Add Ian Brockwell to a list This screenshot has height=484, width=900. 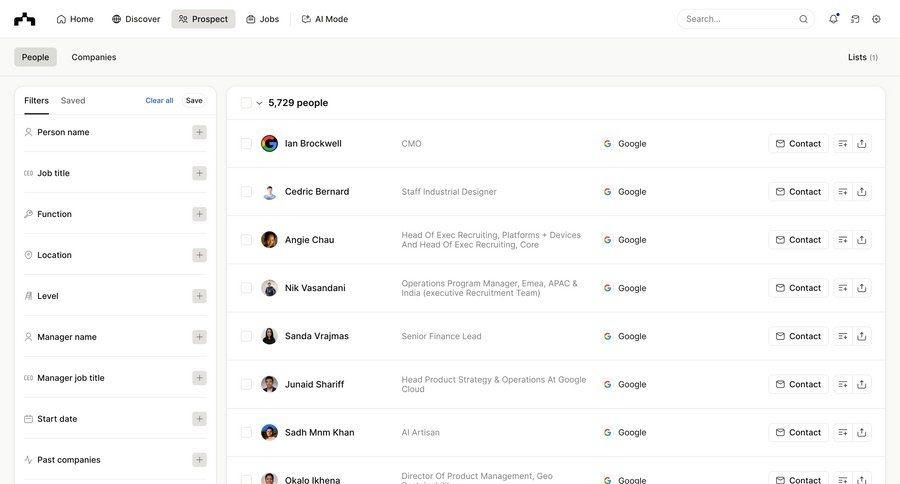tap(843, 144)
